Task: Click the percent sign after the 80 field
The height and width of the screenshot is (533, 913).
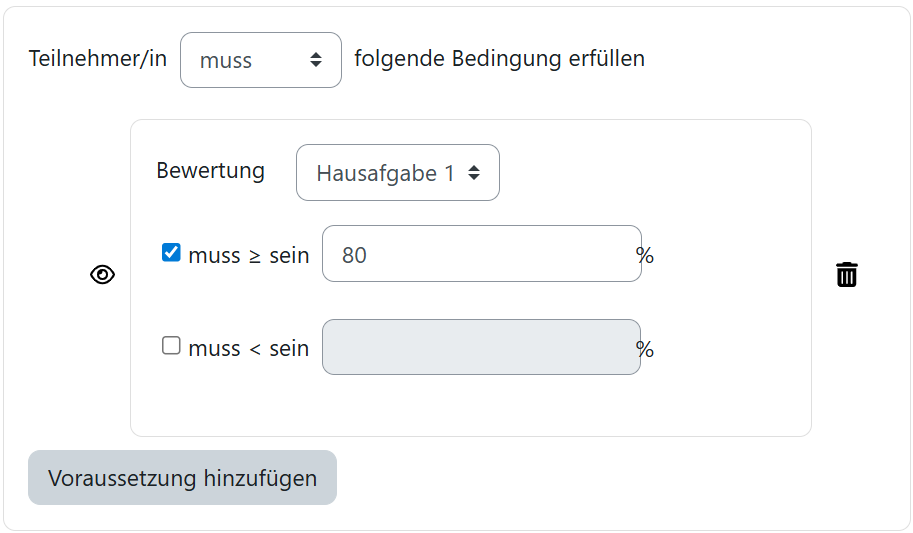Action: (x=645, y=256)
